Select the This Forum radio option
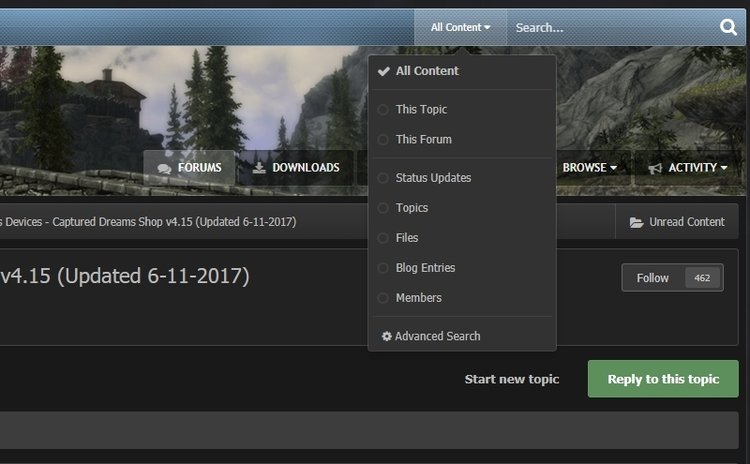This screenshot has width=750, height=464. pyautogui.click(x=383, y=140)
